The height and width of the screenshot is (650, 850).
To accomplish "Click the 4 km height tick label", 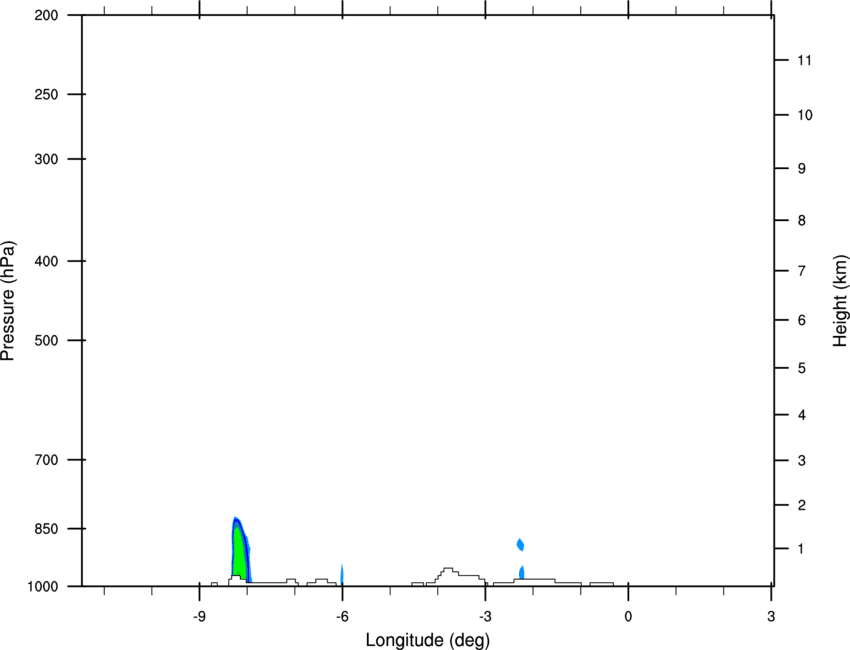I will coord(802,415).
